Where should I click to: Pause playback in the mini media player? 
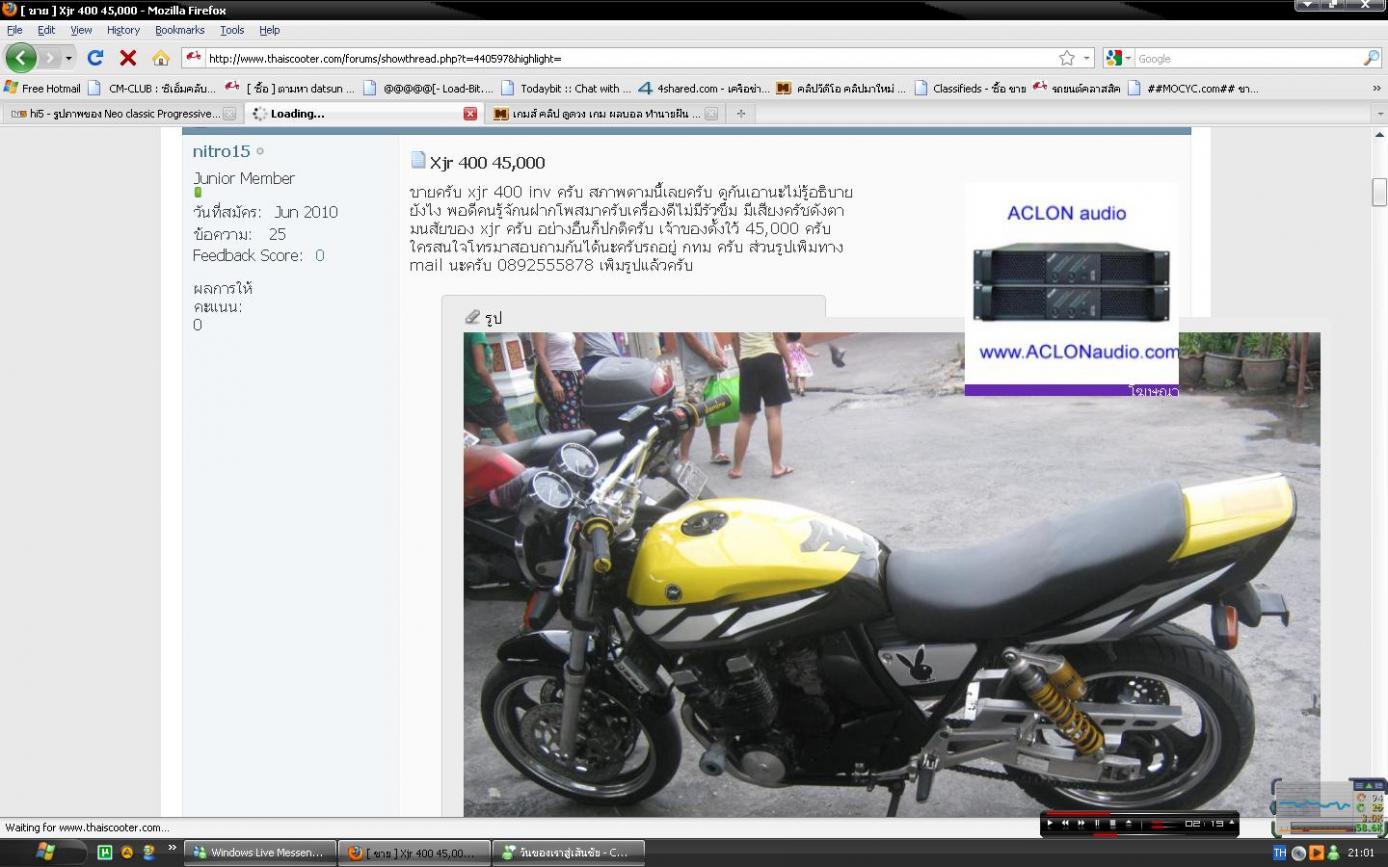point(1097,824)
